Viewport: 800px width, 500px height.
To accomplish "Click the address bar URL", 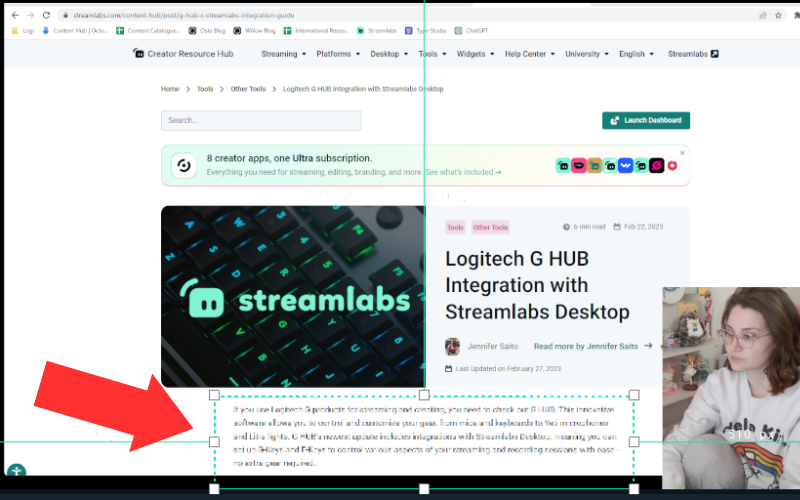I will coord(184,15).
